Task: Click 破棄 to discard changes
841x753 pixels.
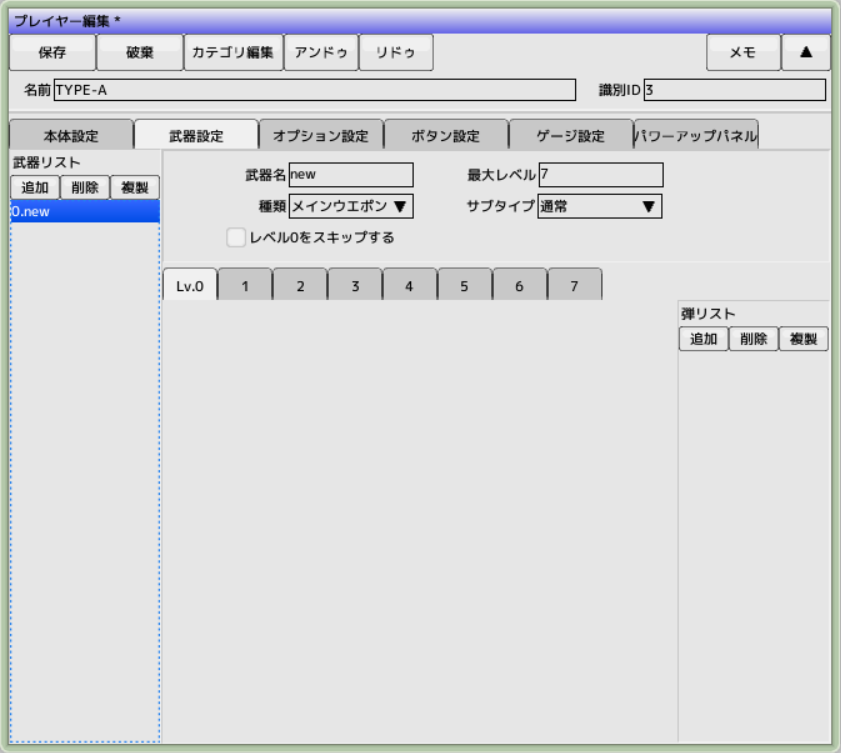Action: [x=139, y=53]
